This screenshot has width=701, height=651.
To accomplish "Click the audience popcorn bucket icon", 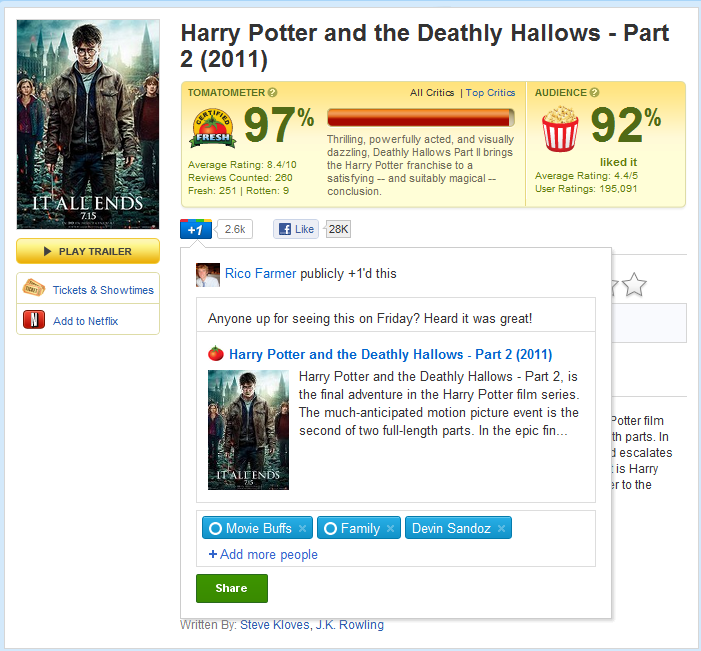I will tap(560, 131).
